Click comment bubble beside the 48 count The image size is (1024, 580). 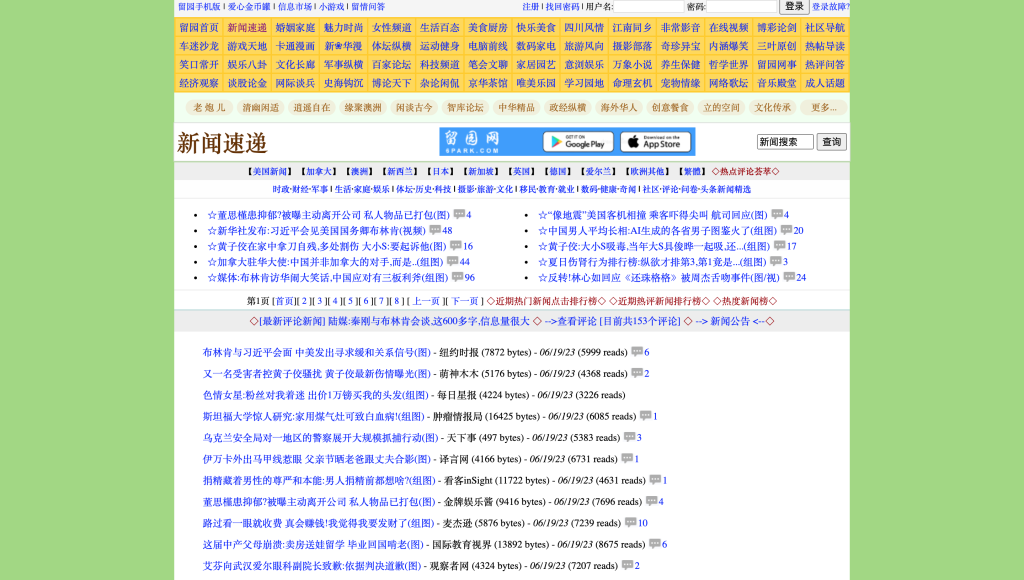coord(435,230)
